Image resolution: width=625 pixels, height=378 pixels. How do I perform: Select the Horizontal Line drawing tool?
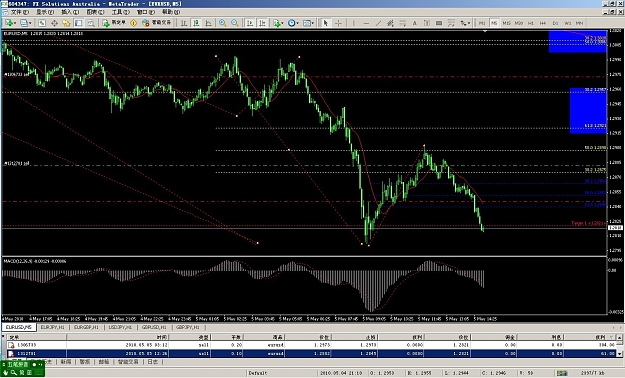tap(366, 23)
